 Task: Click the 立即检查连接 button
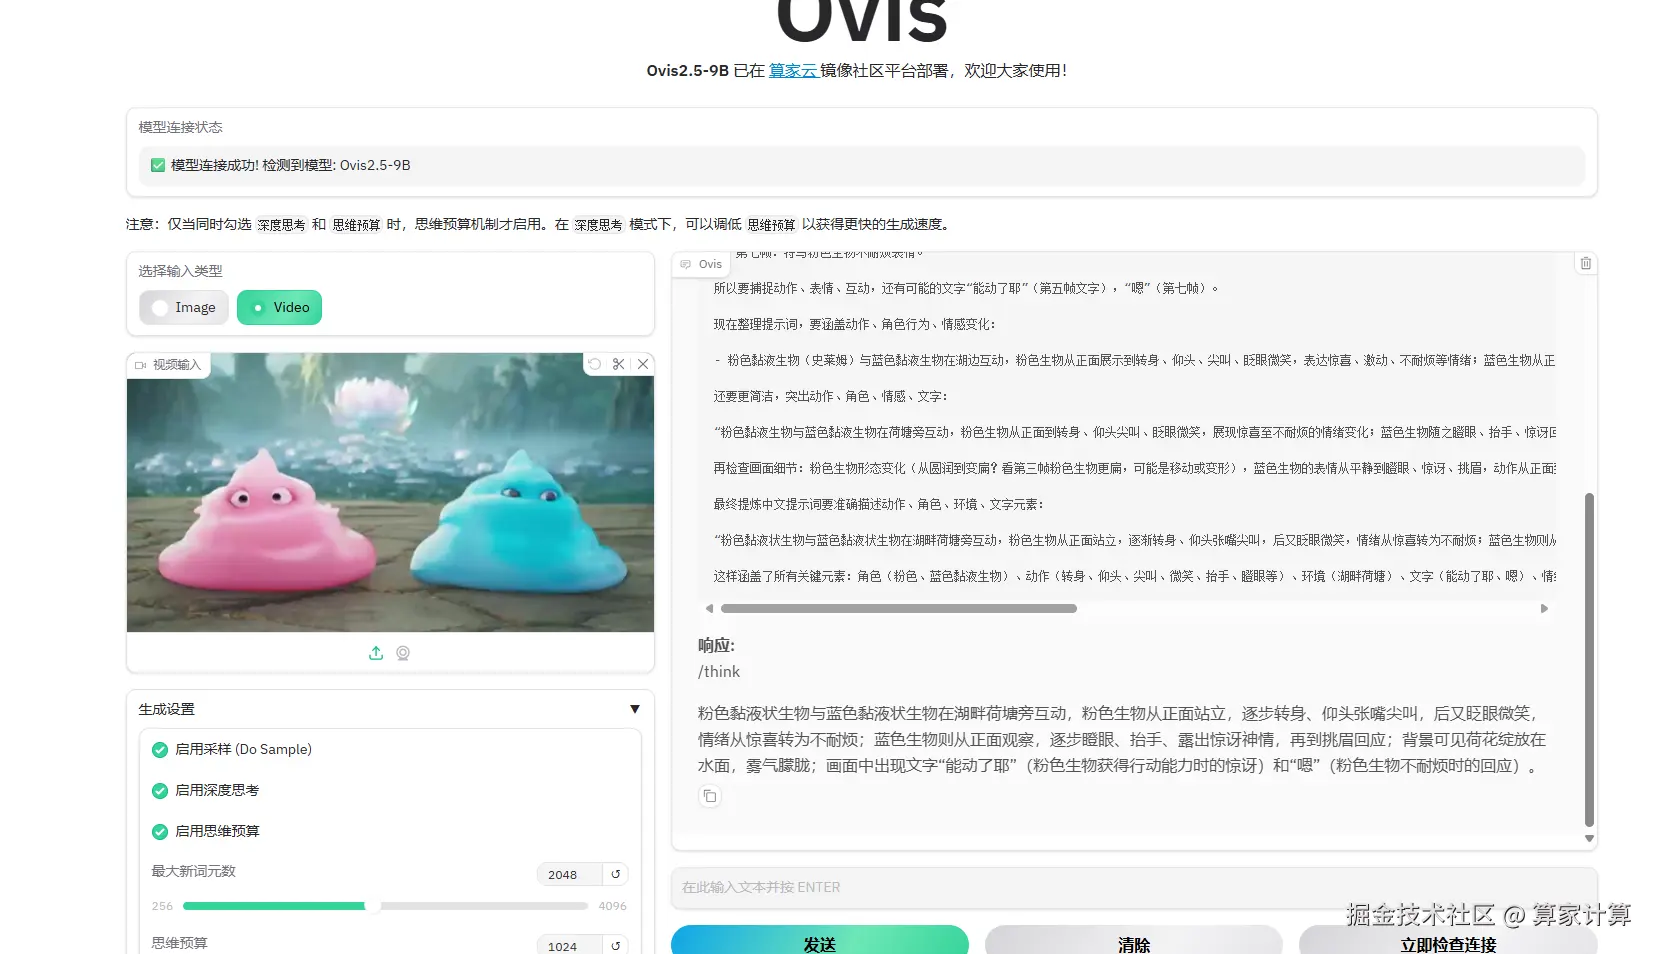pos(1448,944)
